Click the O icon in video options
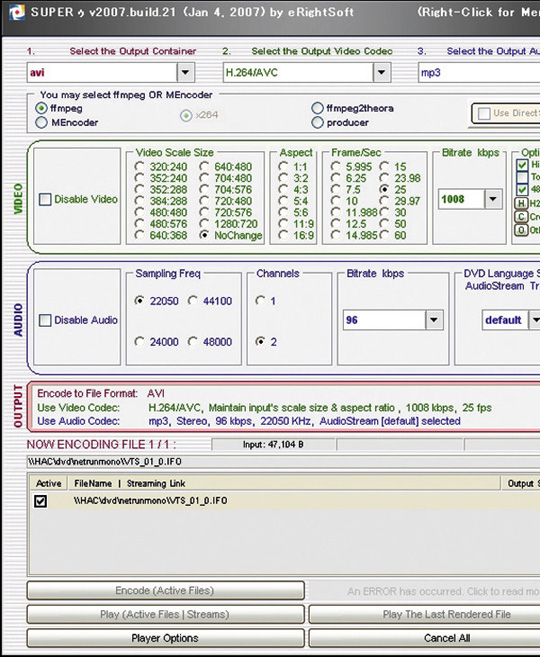Screen dimensions: 540x657 pyautogui.click(x=521, y=230)
